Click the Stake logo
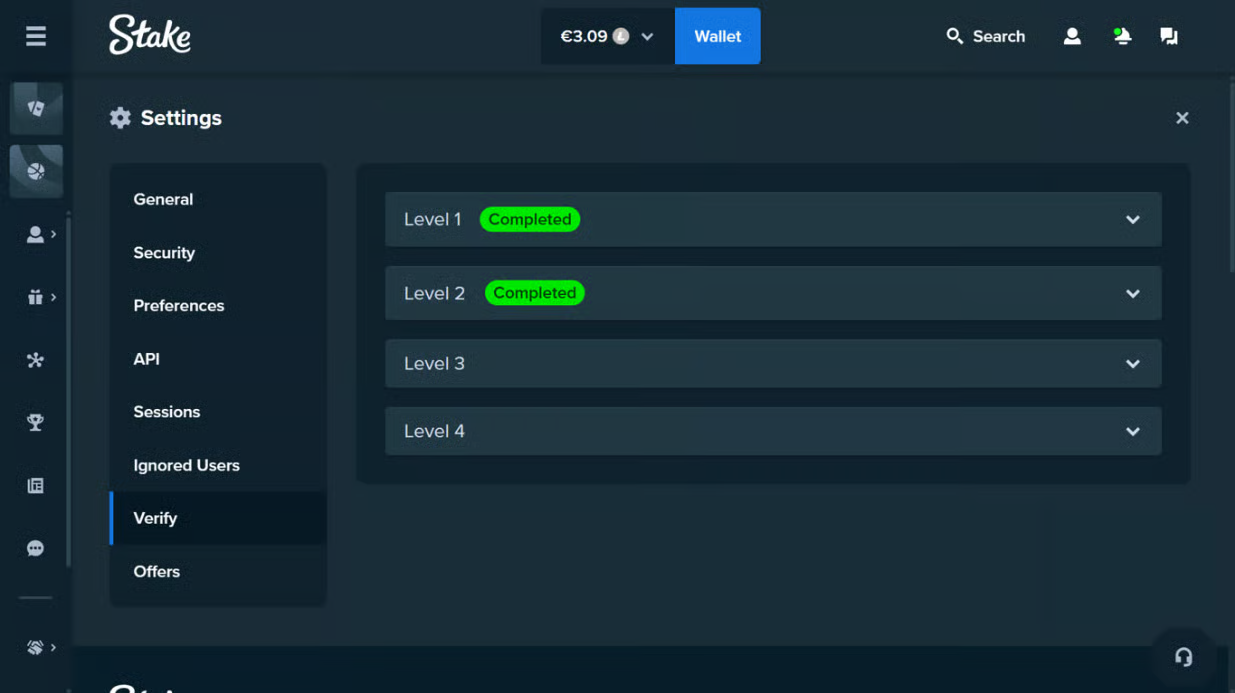The width and height of the screenshot is (1235, 693). [x=150, y=35]
